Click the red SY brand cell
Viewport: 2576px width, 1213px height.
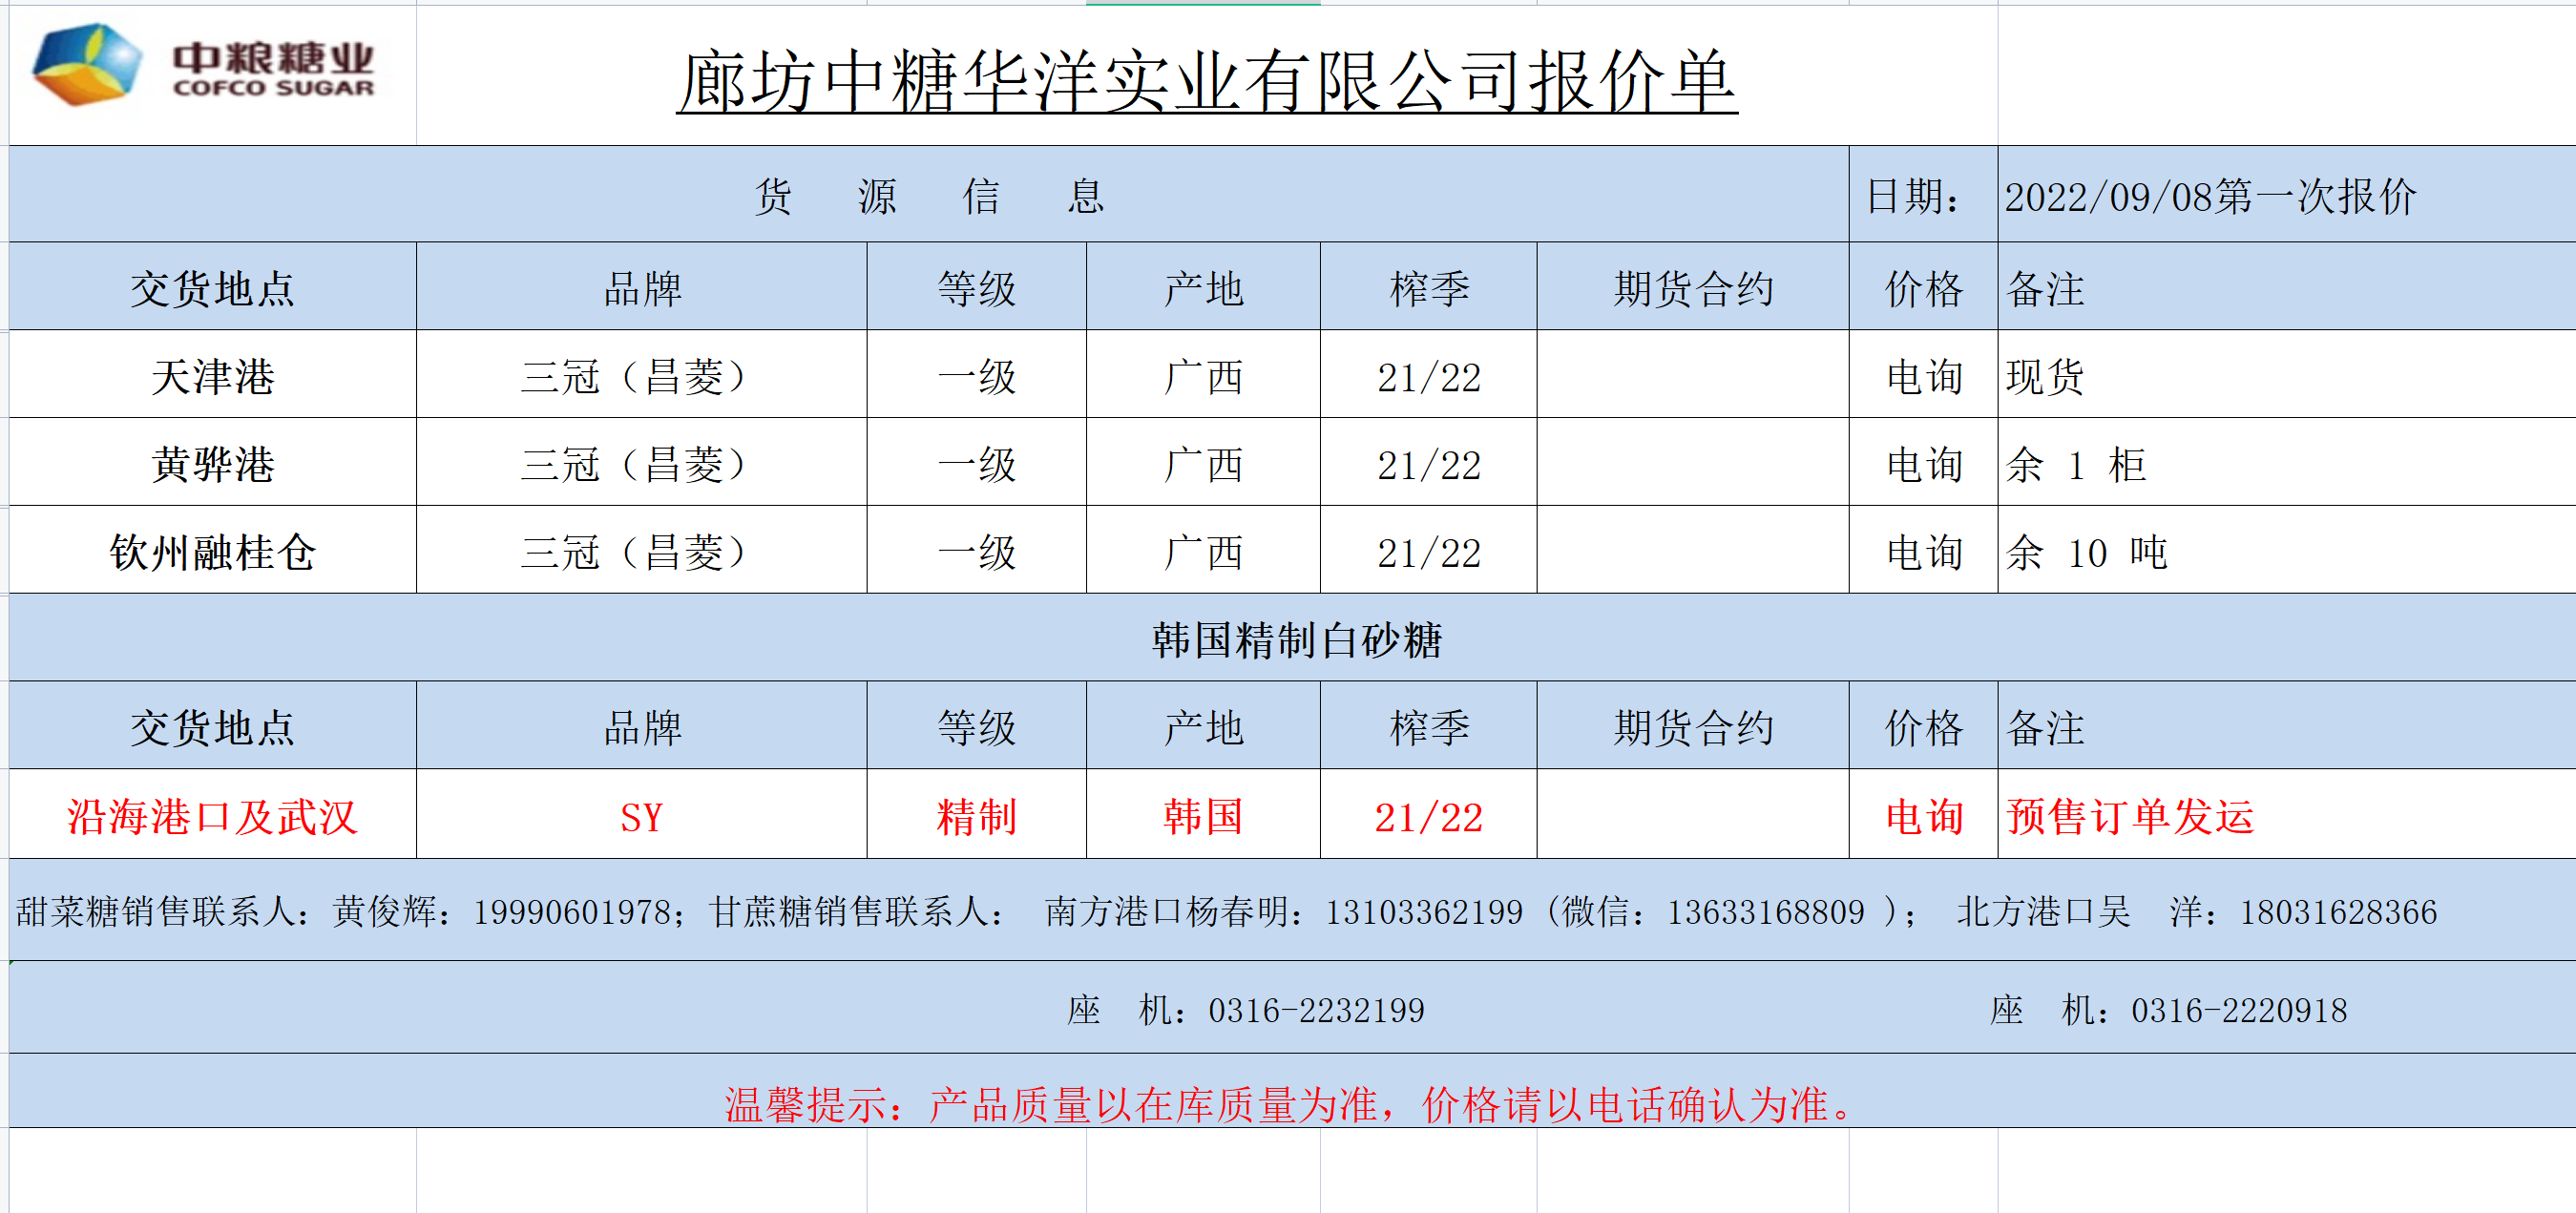tap(641, 817)
